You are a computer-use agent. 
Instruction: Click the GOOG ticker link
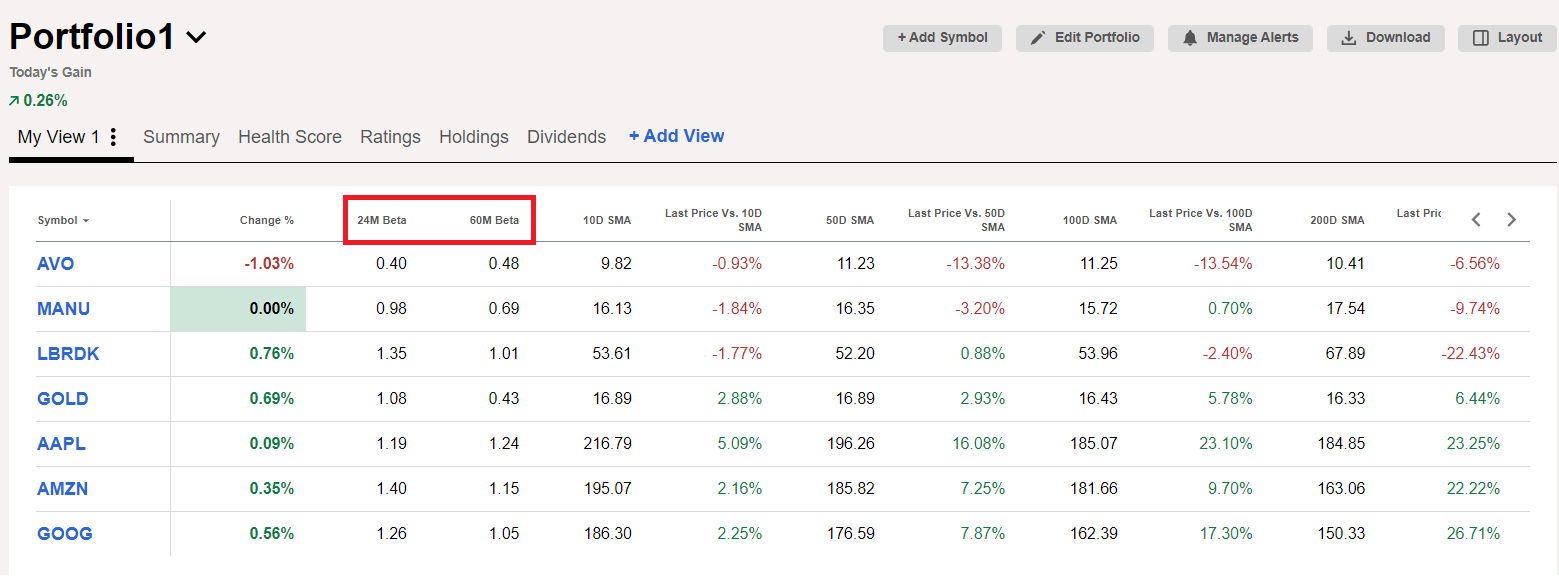(64, 533)
